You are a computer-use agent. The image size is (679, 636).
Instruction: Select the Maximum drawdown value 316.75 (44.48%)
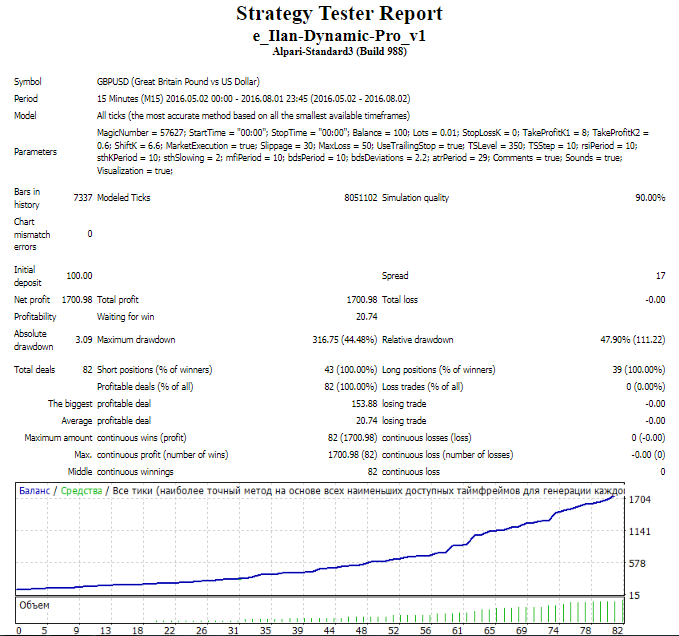click(345, 339)
